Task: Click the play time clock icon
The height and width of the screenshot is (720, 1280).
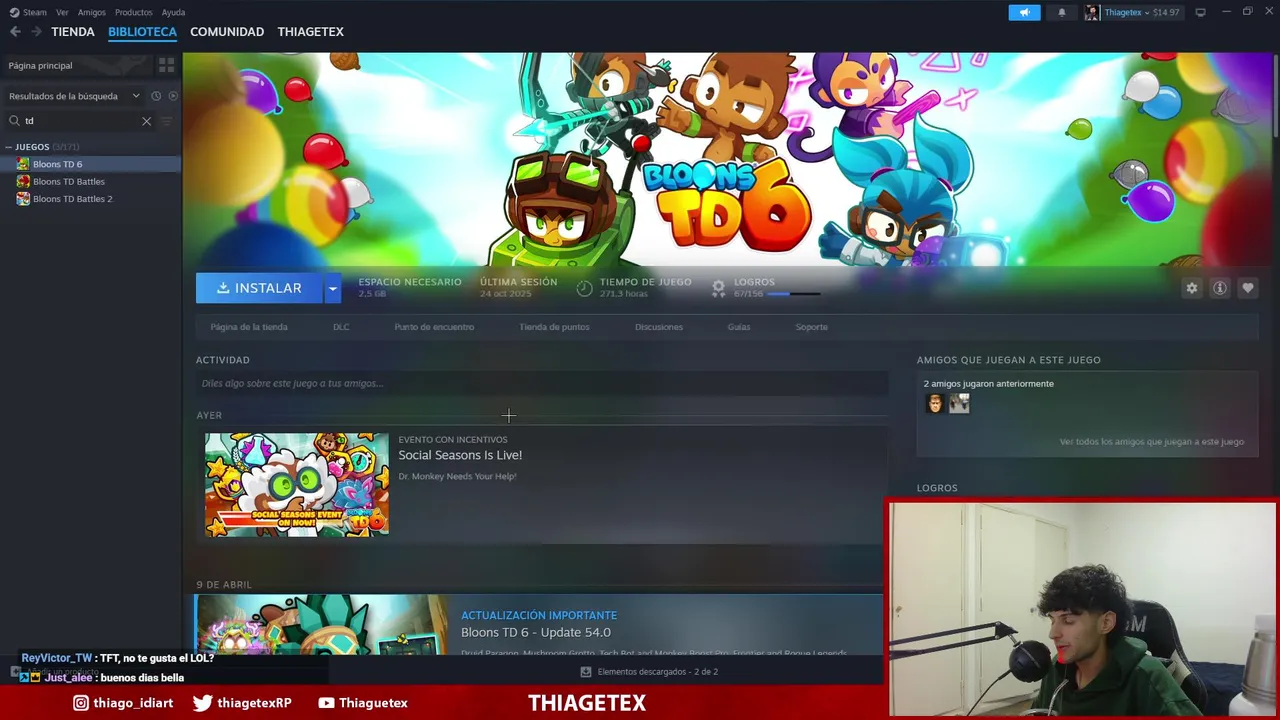Action: coord(585,288)
